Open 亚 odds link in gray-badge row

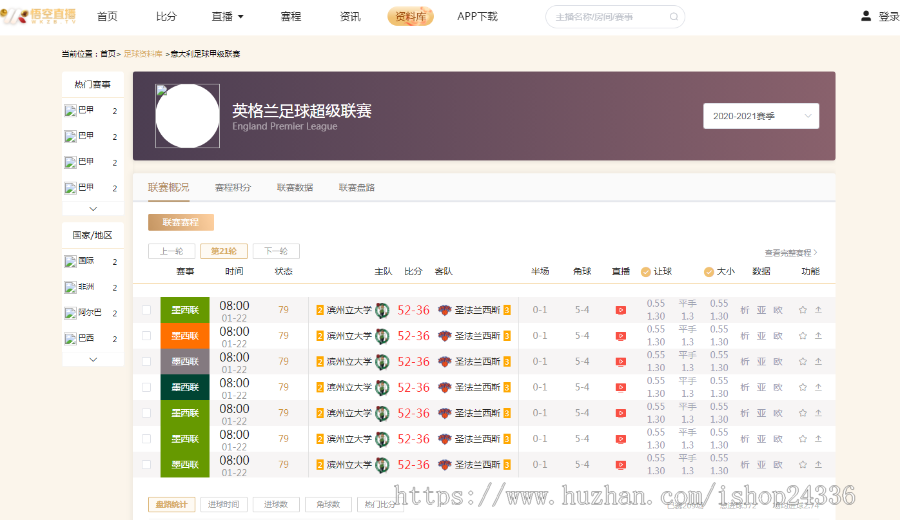pos(761,362)
